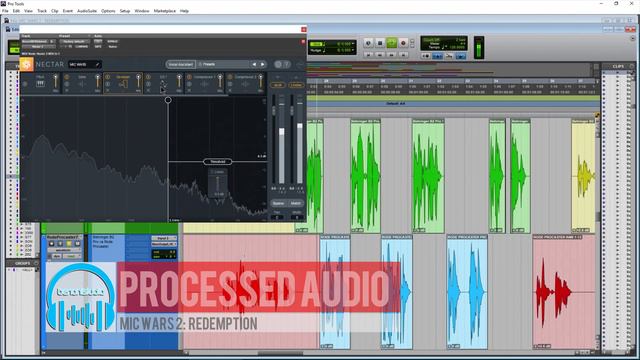Select the Gate module icon
Viewport: 640px width, 360px height.
(x=82, y=84)
